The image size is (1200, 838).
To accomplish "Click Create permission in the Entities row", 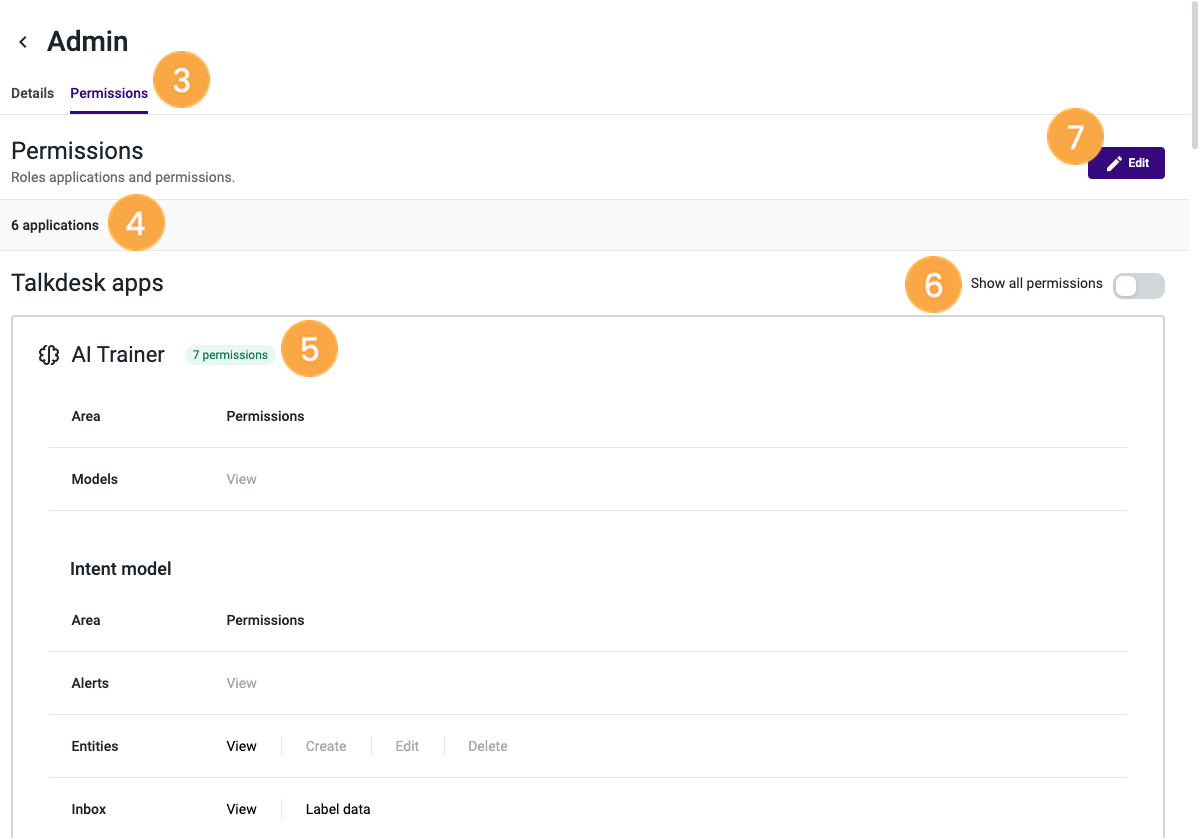I will click(x=326, y=746).
